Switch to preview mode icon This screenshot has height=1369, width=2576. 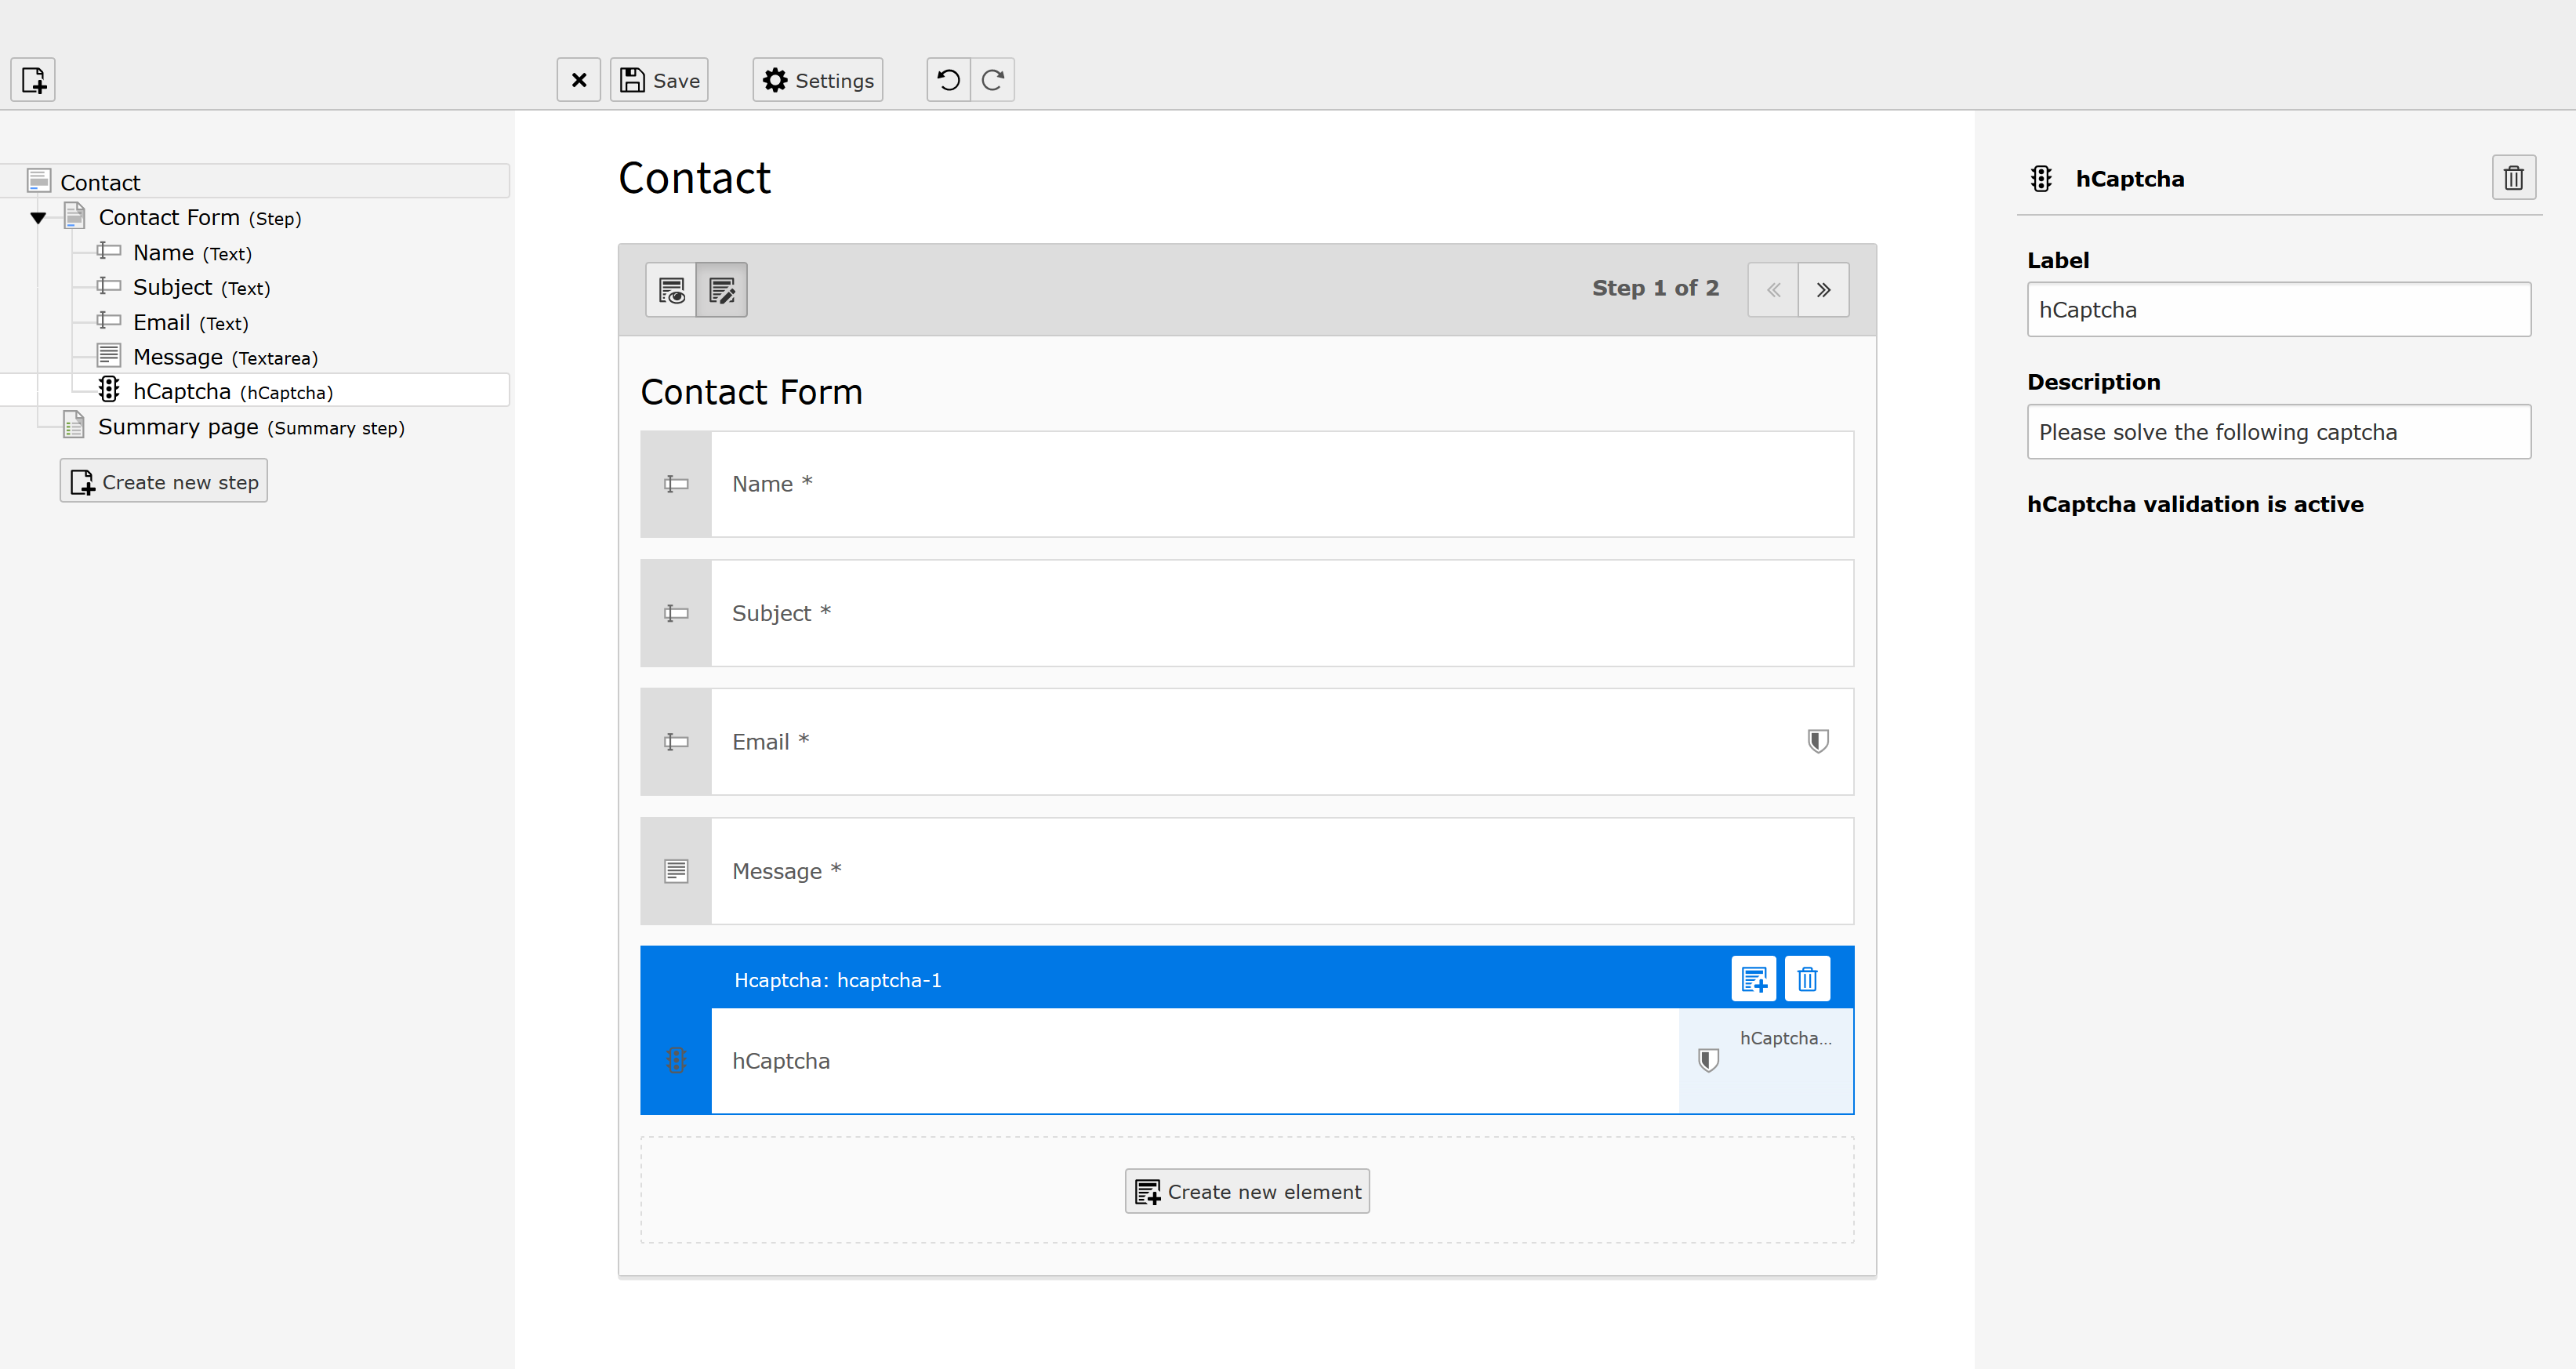coord(671,290)
